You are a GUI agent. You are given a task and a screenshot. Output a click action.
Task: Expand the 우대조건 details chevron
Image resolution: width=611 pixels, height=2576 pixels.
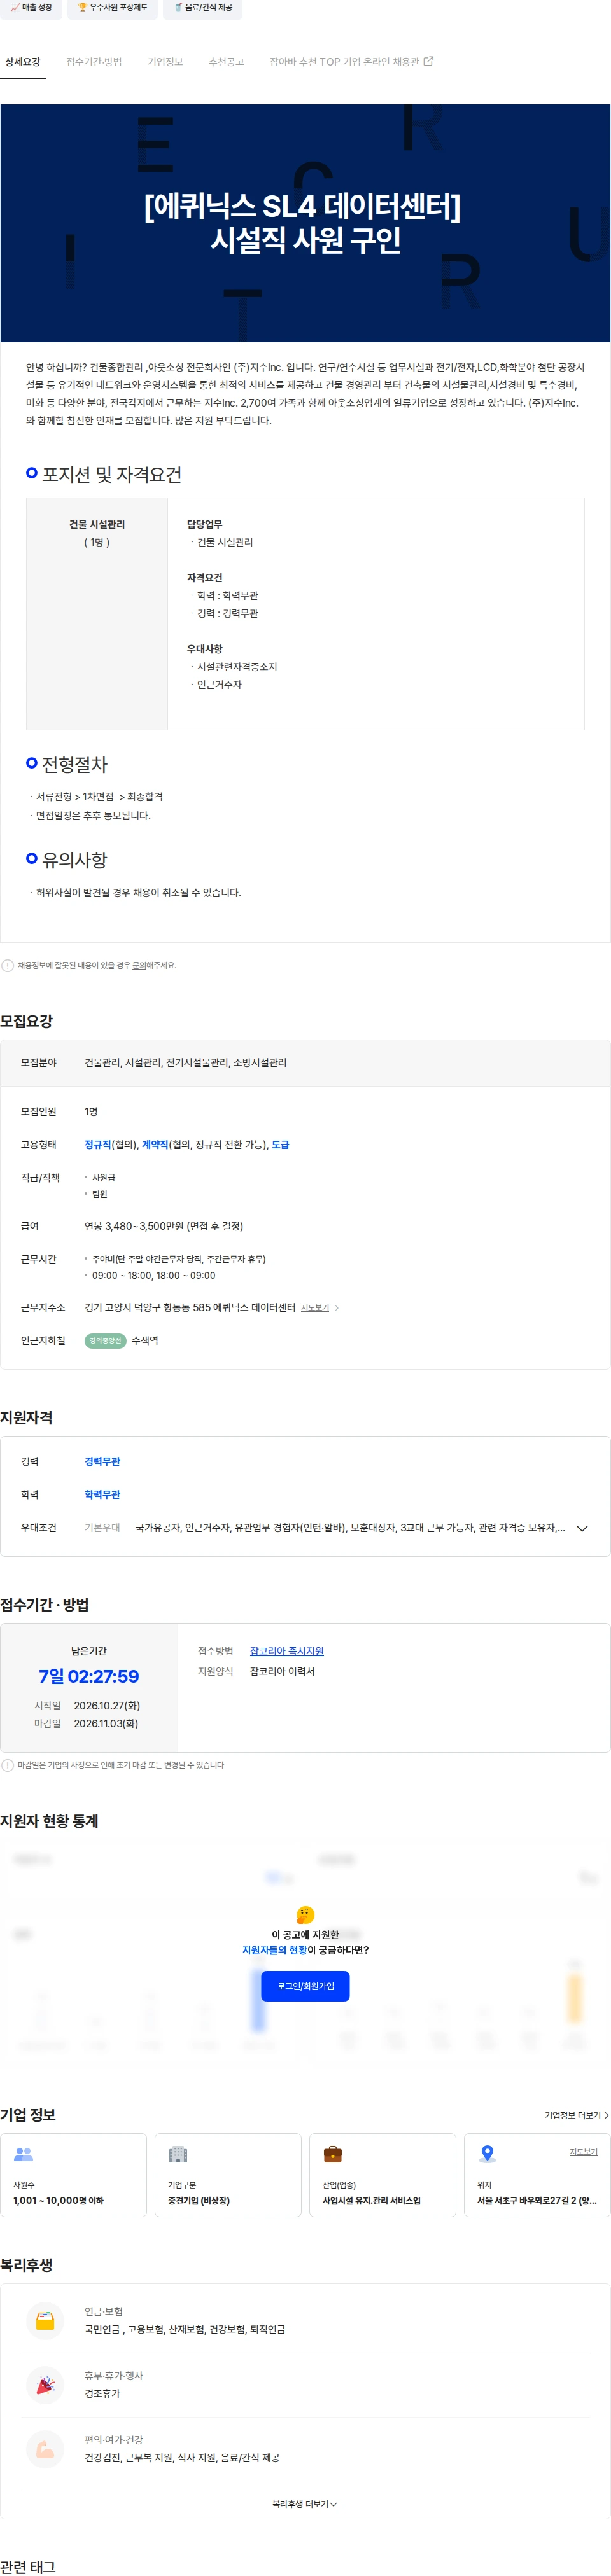(x=582, y=1528)
